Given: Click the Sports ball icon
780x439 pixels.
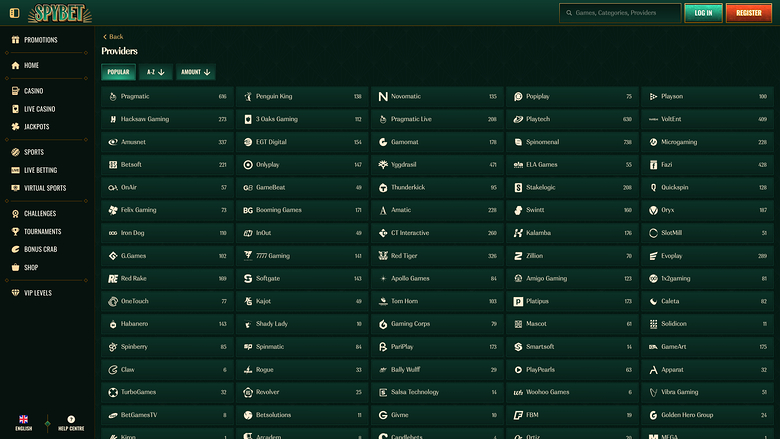Looking at the screenshot, I should click(x=15, y=152).
